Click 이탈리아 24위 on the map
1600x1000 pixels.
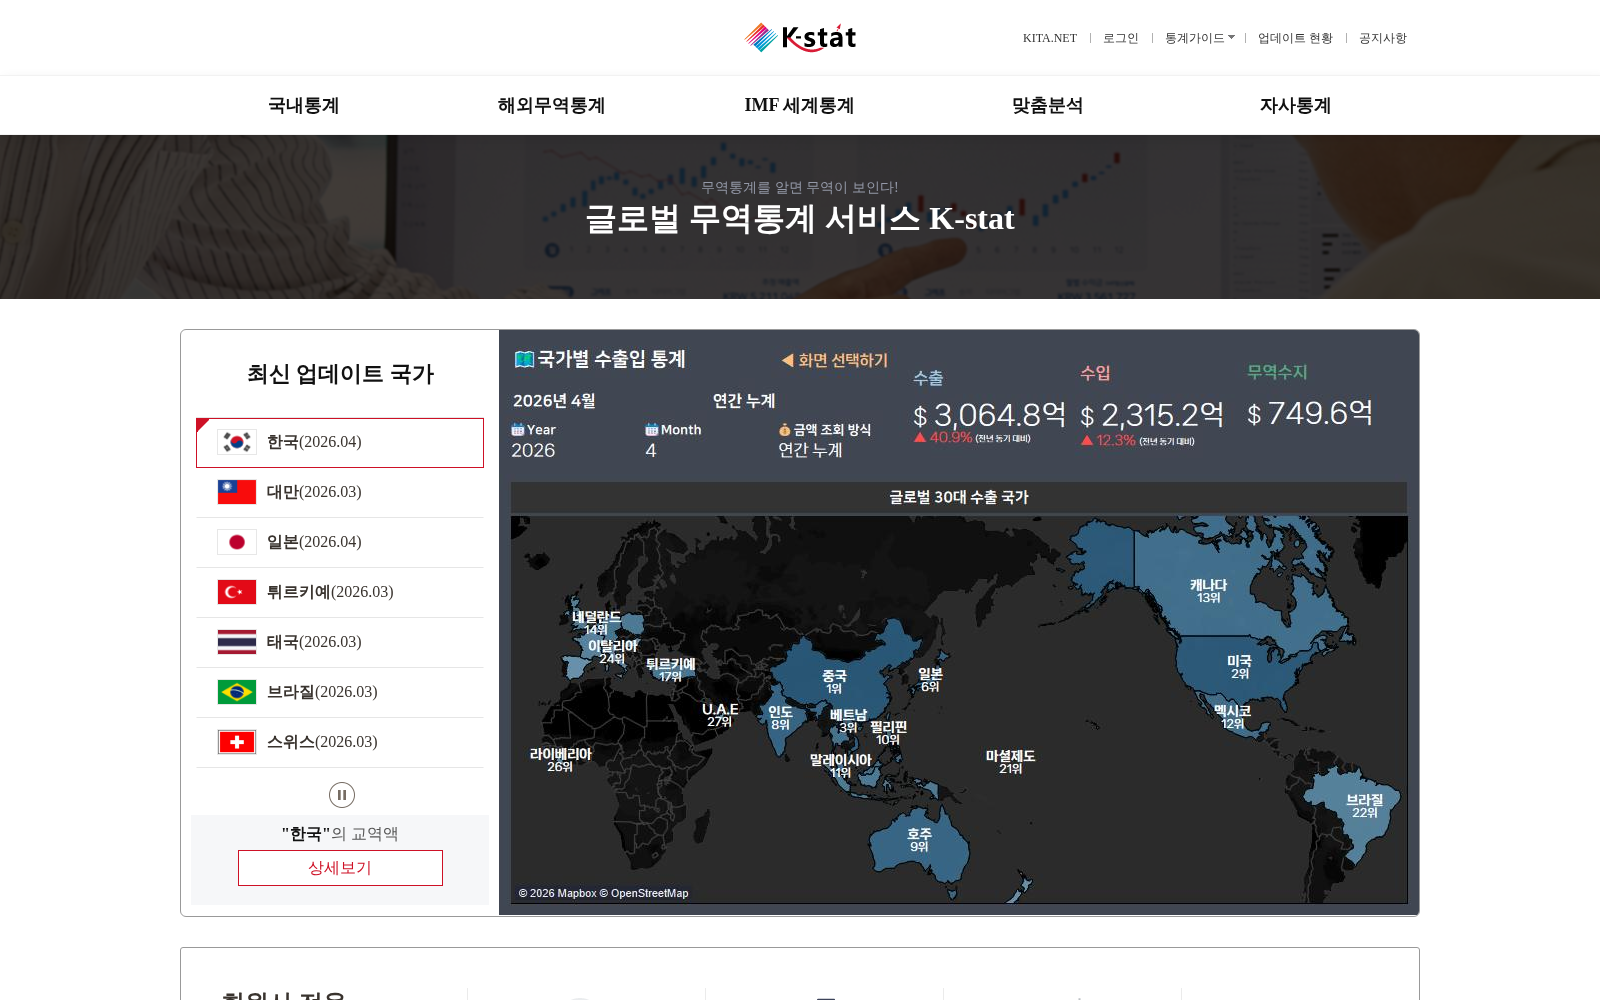click(x=612, y=652)
